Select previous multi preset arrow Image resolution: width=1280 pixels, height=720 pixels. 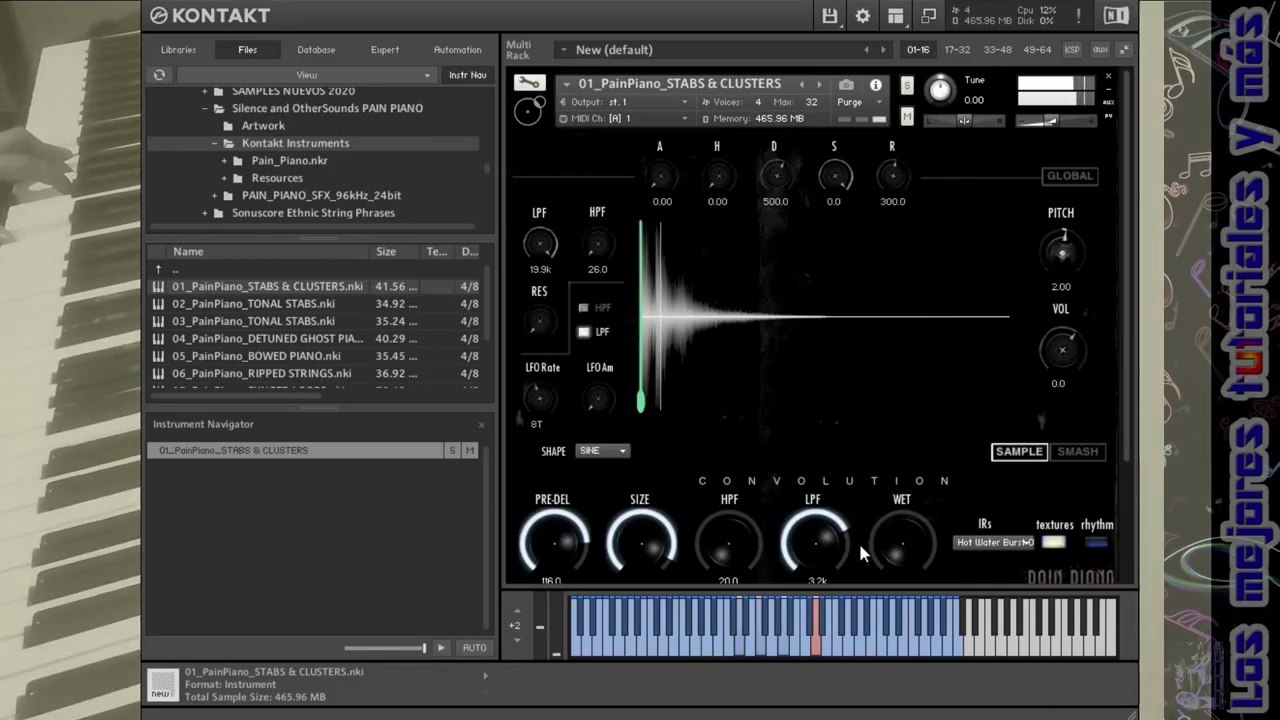(866, 50)
